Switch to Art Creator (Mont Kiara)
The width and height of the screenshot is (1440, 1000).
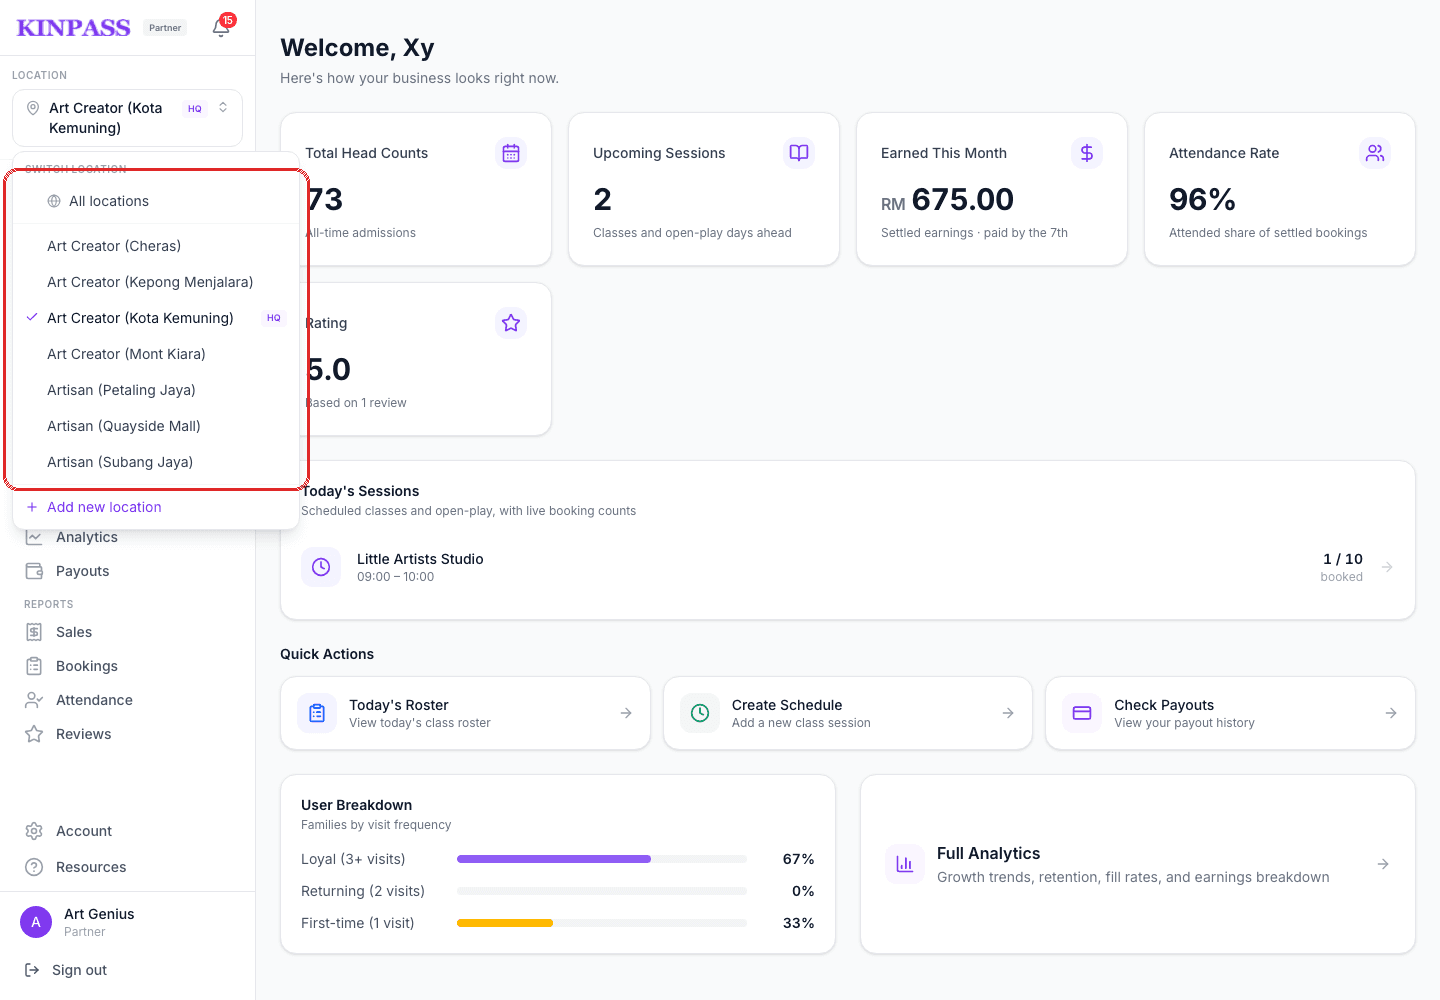156,354
